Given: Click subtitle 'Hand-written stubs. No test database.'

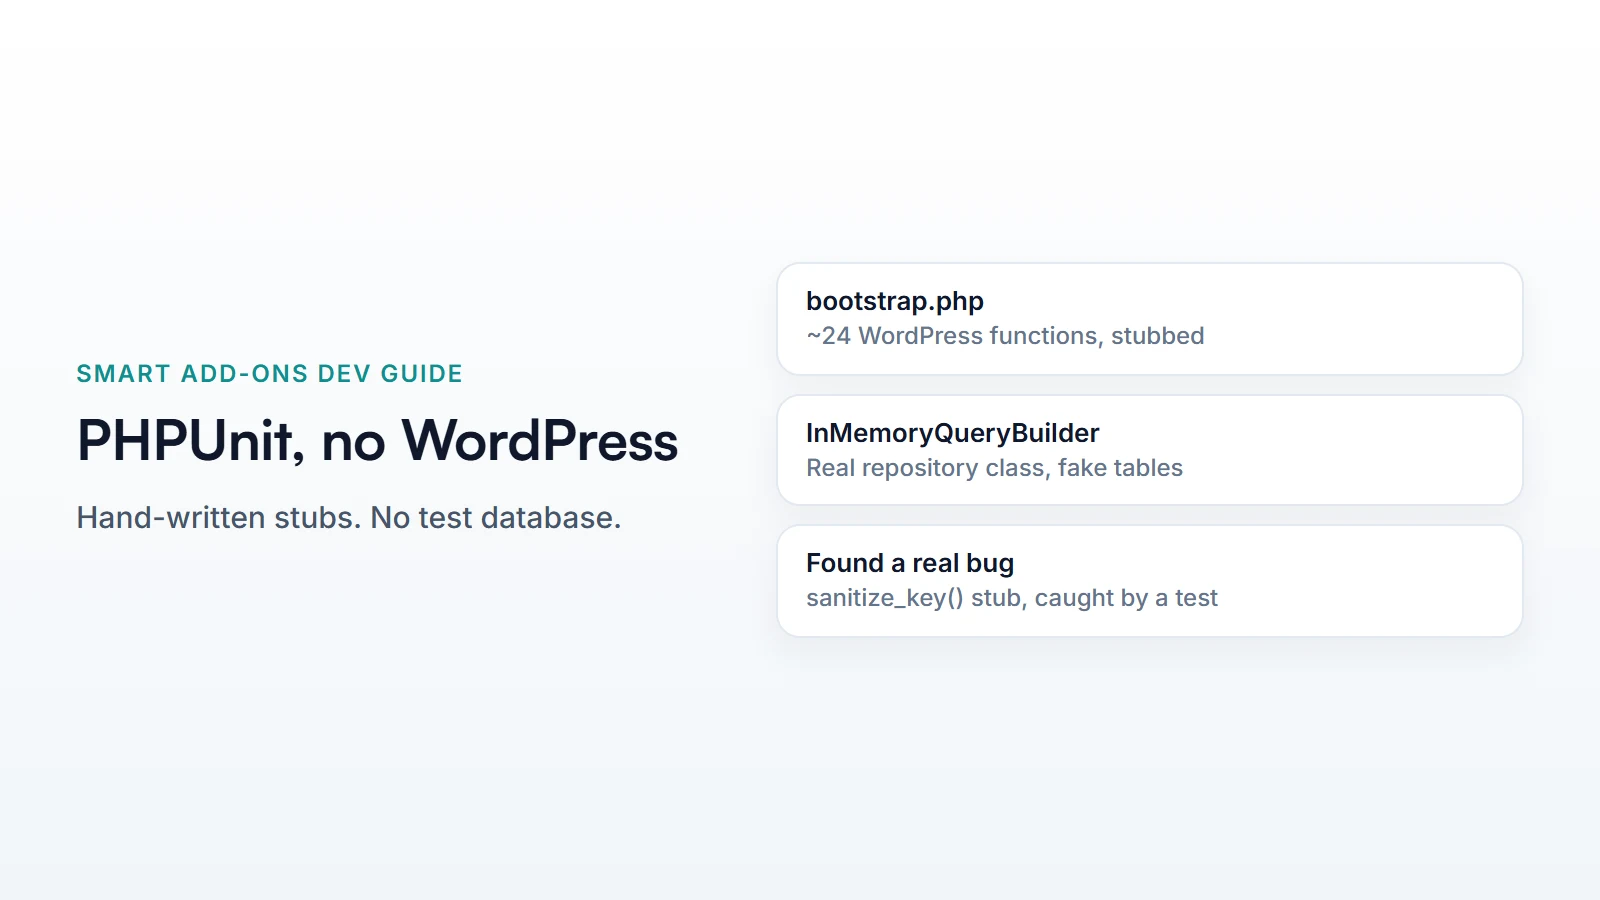Looking at the screenshot, I should [349, 518].
